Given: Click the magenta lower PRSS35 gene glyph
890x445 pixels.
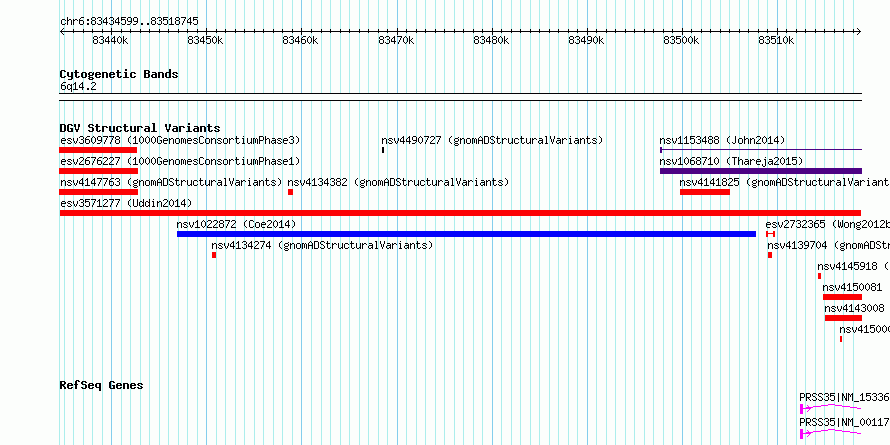Looking at the screenshot, I should click(x=831, y=434).
